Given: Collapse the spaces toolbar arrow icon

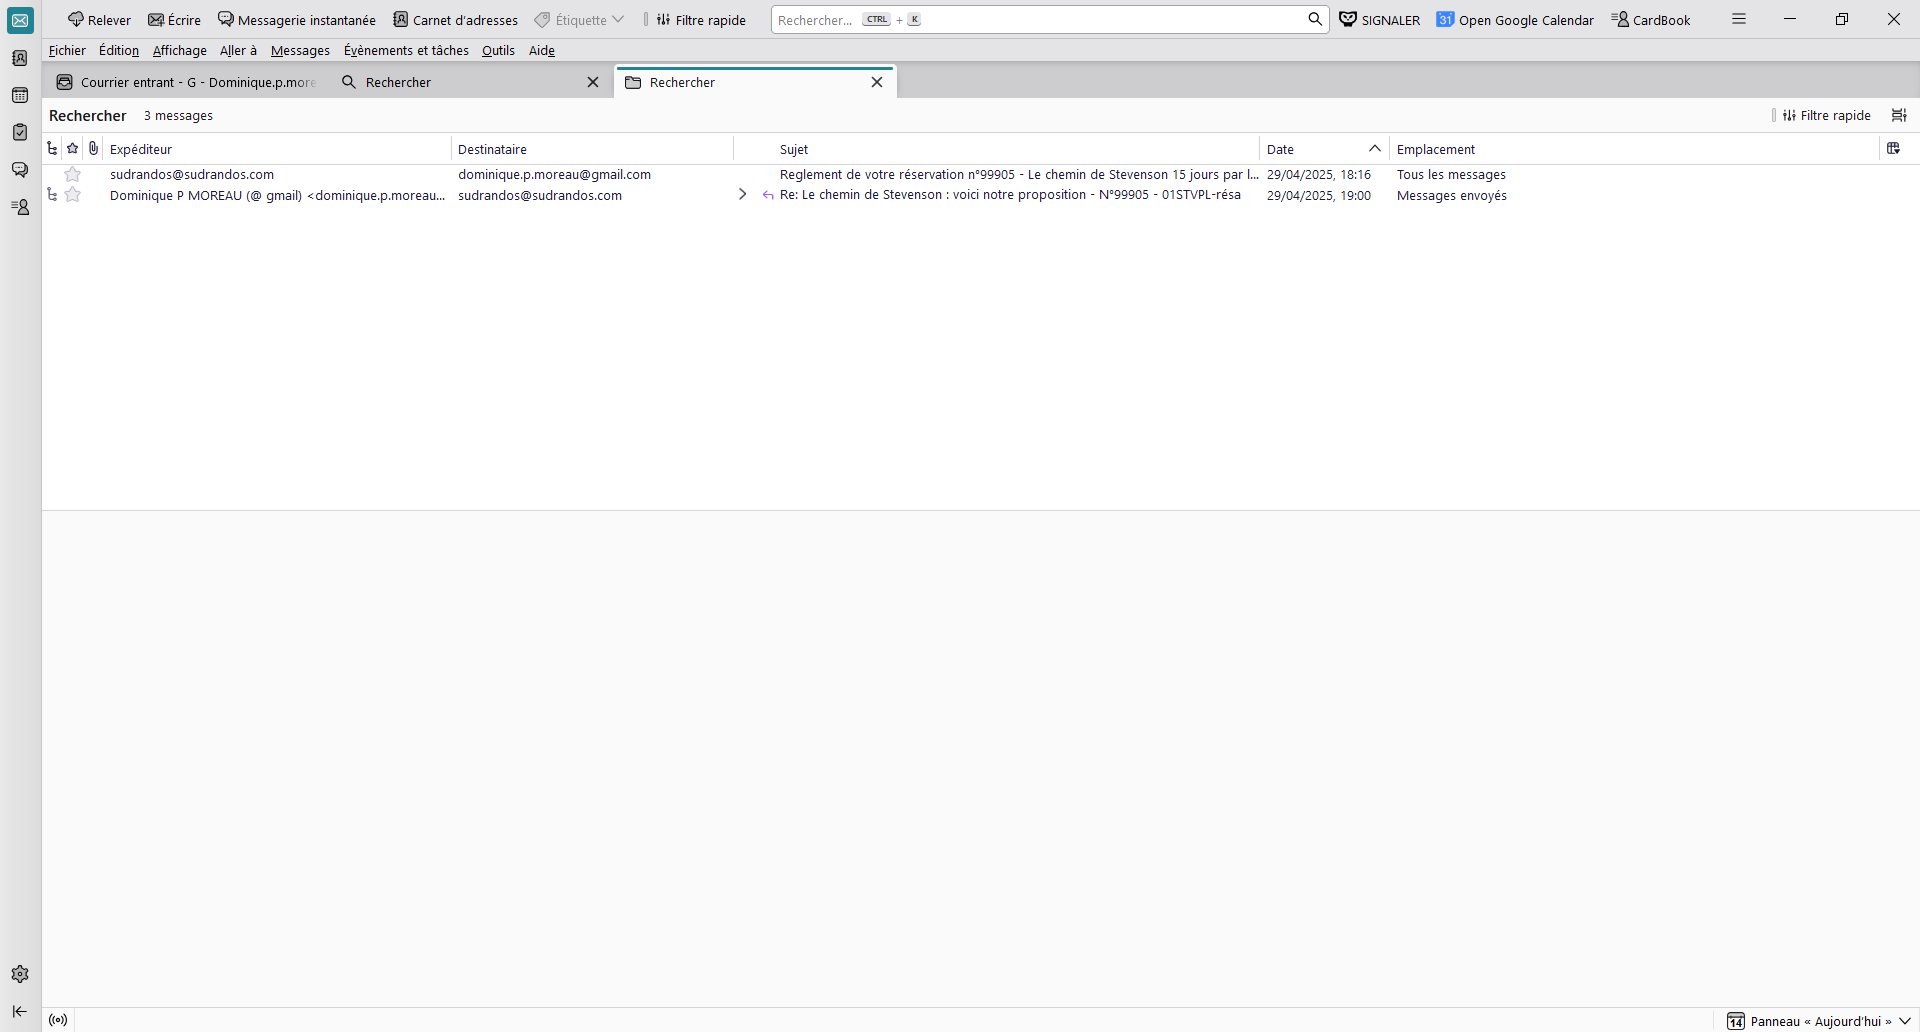Looking at the screenshot, I should click(20, 1011).
